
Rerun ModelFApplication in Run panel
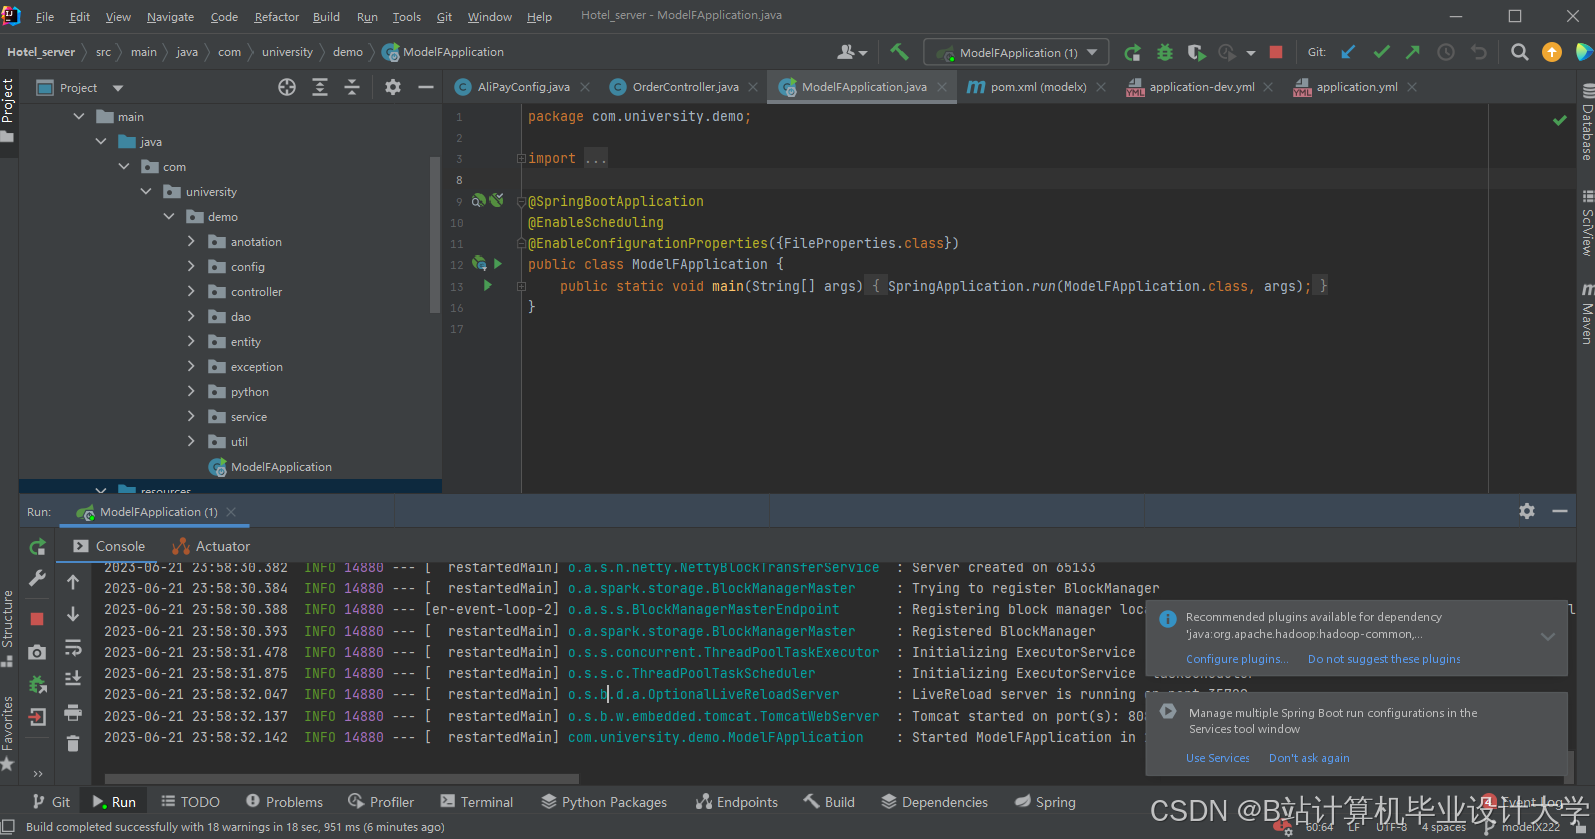[x=37, y=546]
